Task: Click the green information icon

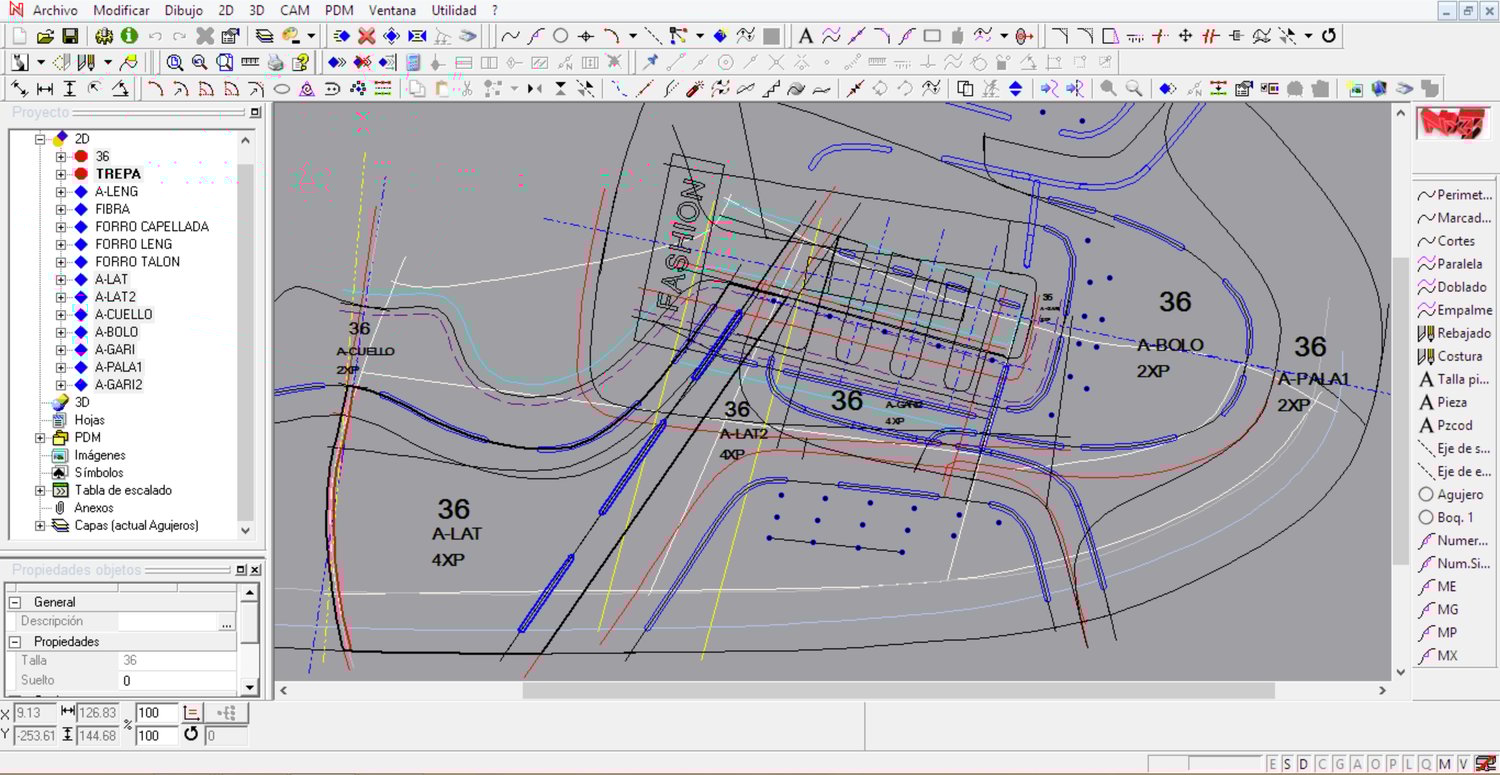Action: (129, 36)
